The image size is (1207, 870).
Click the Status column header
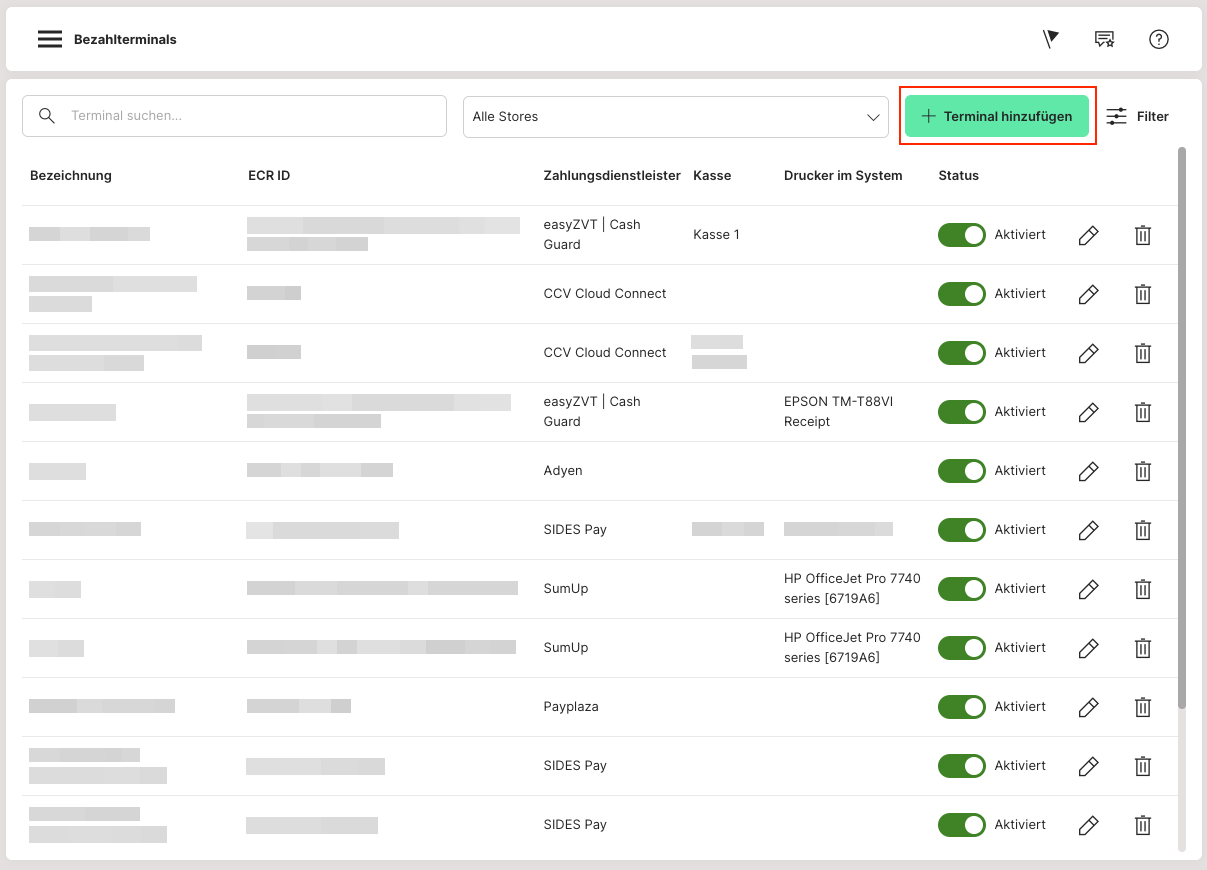(958, 176)
